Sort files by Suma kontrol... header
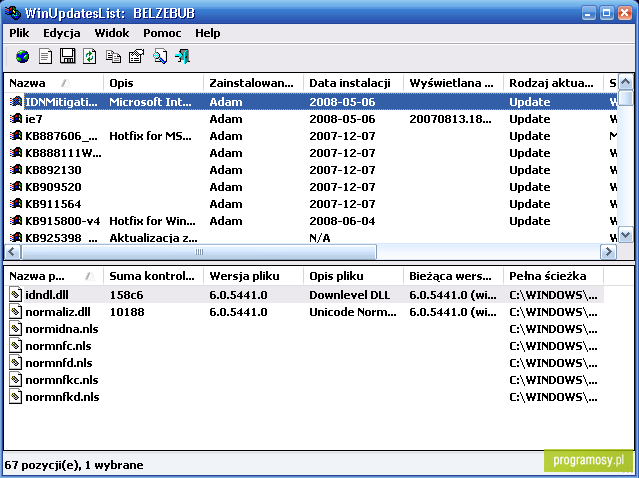The width and height of the screenshot is (639, 478). 154,276
